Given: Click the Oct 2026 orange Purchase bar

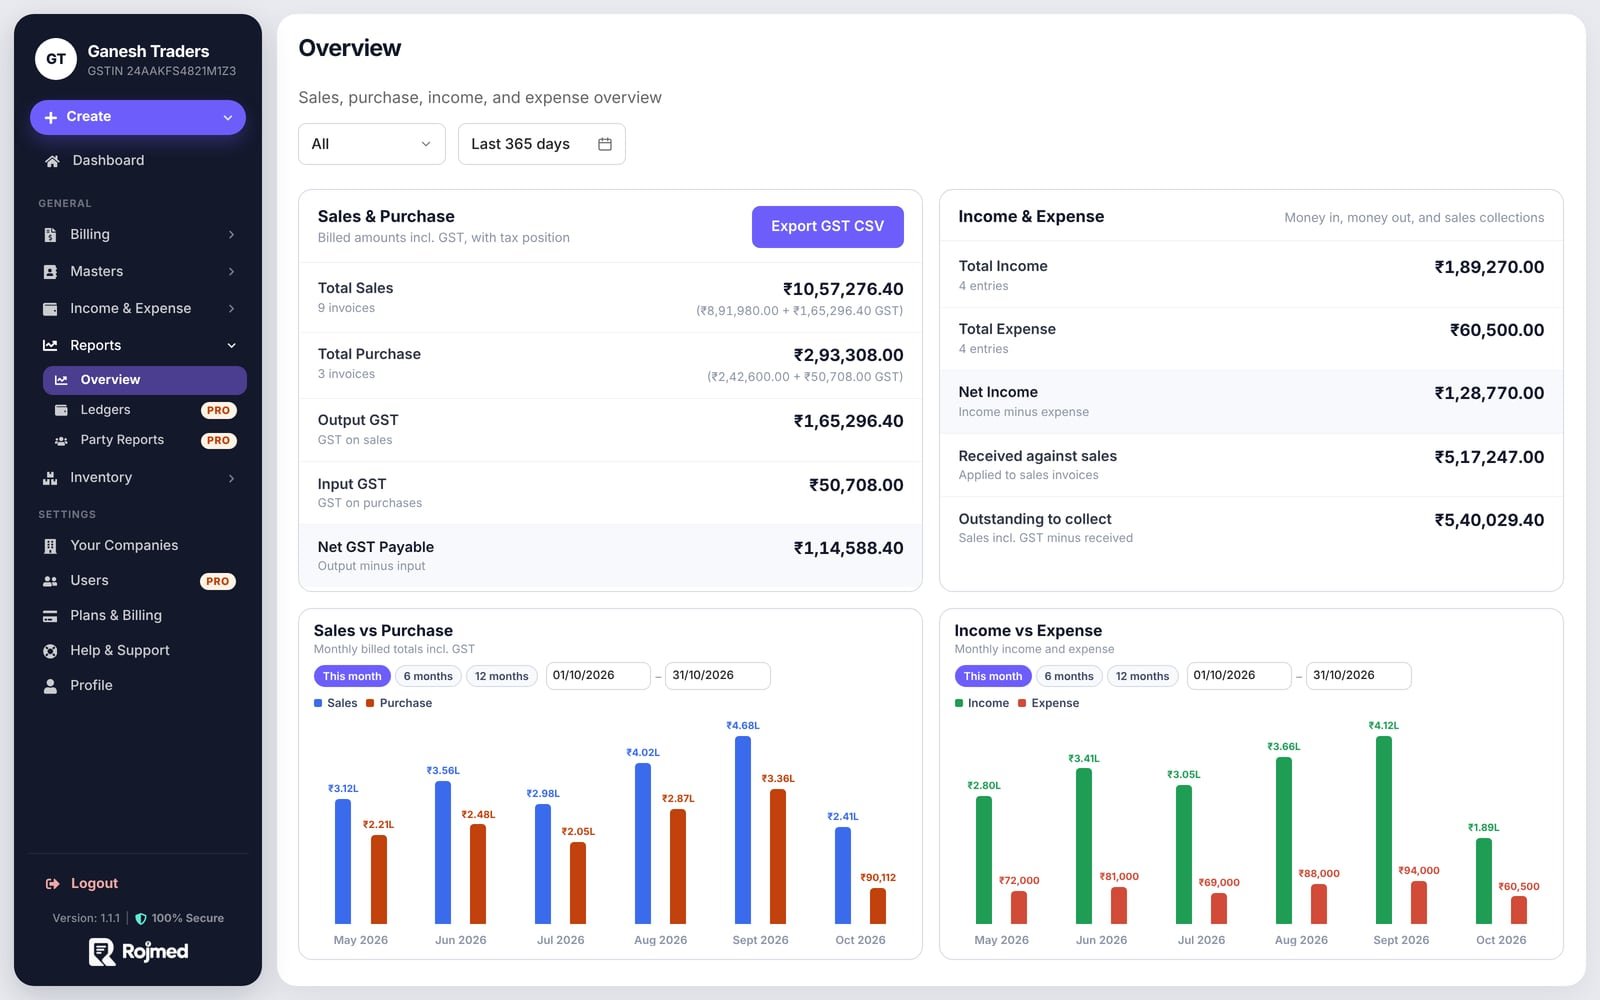Looking at the screenshot, I should click(x=878, y=906).
